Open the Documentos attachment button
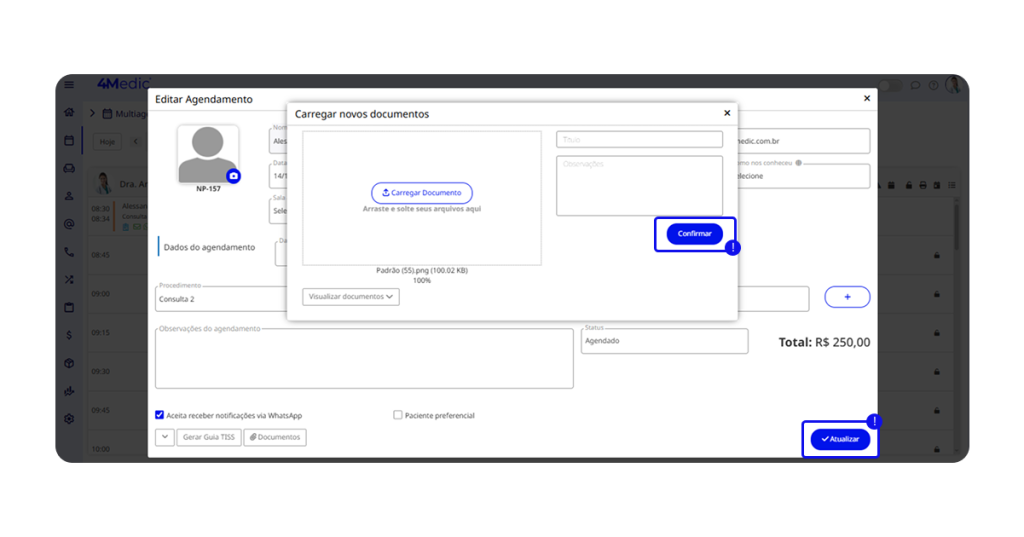This screenshot has height=537, width=1024. [x=275, y=437]
